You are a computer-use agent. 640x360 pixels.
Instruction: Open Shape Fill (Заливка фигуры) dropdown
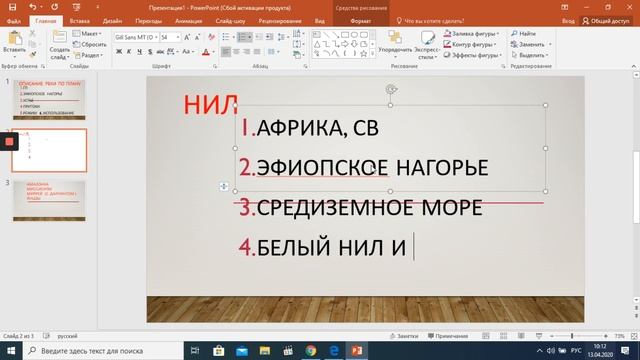coord(471,33)
